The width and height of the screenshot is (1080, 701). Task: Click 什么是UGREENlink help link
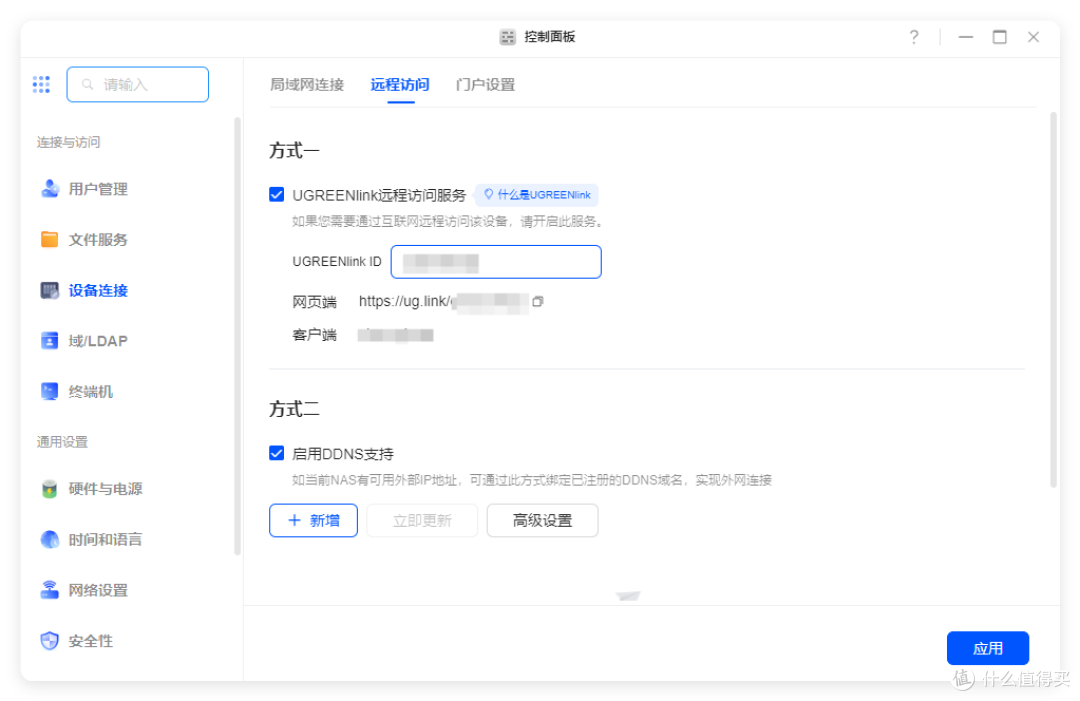pos(537,195)
